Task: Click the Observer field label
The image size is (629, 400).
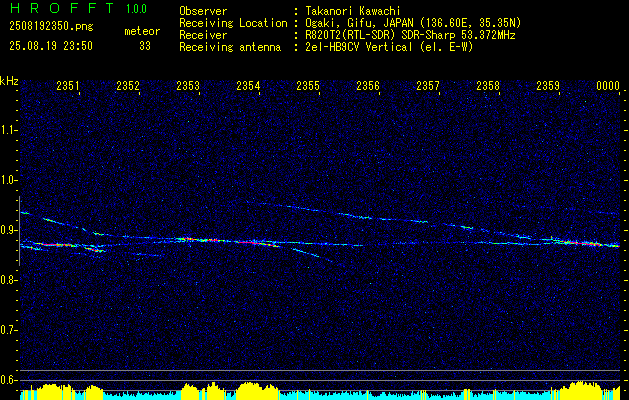Action: [203, 11]
